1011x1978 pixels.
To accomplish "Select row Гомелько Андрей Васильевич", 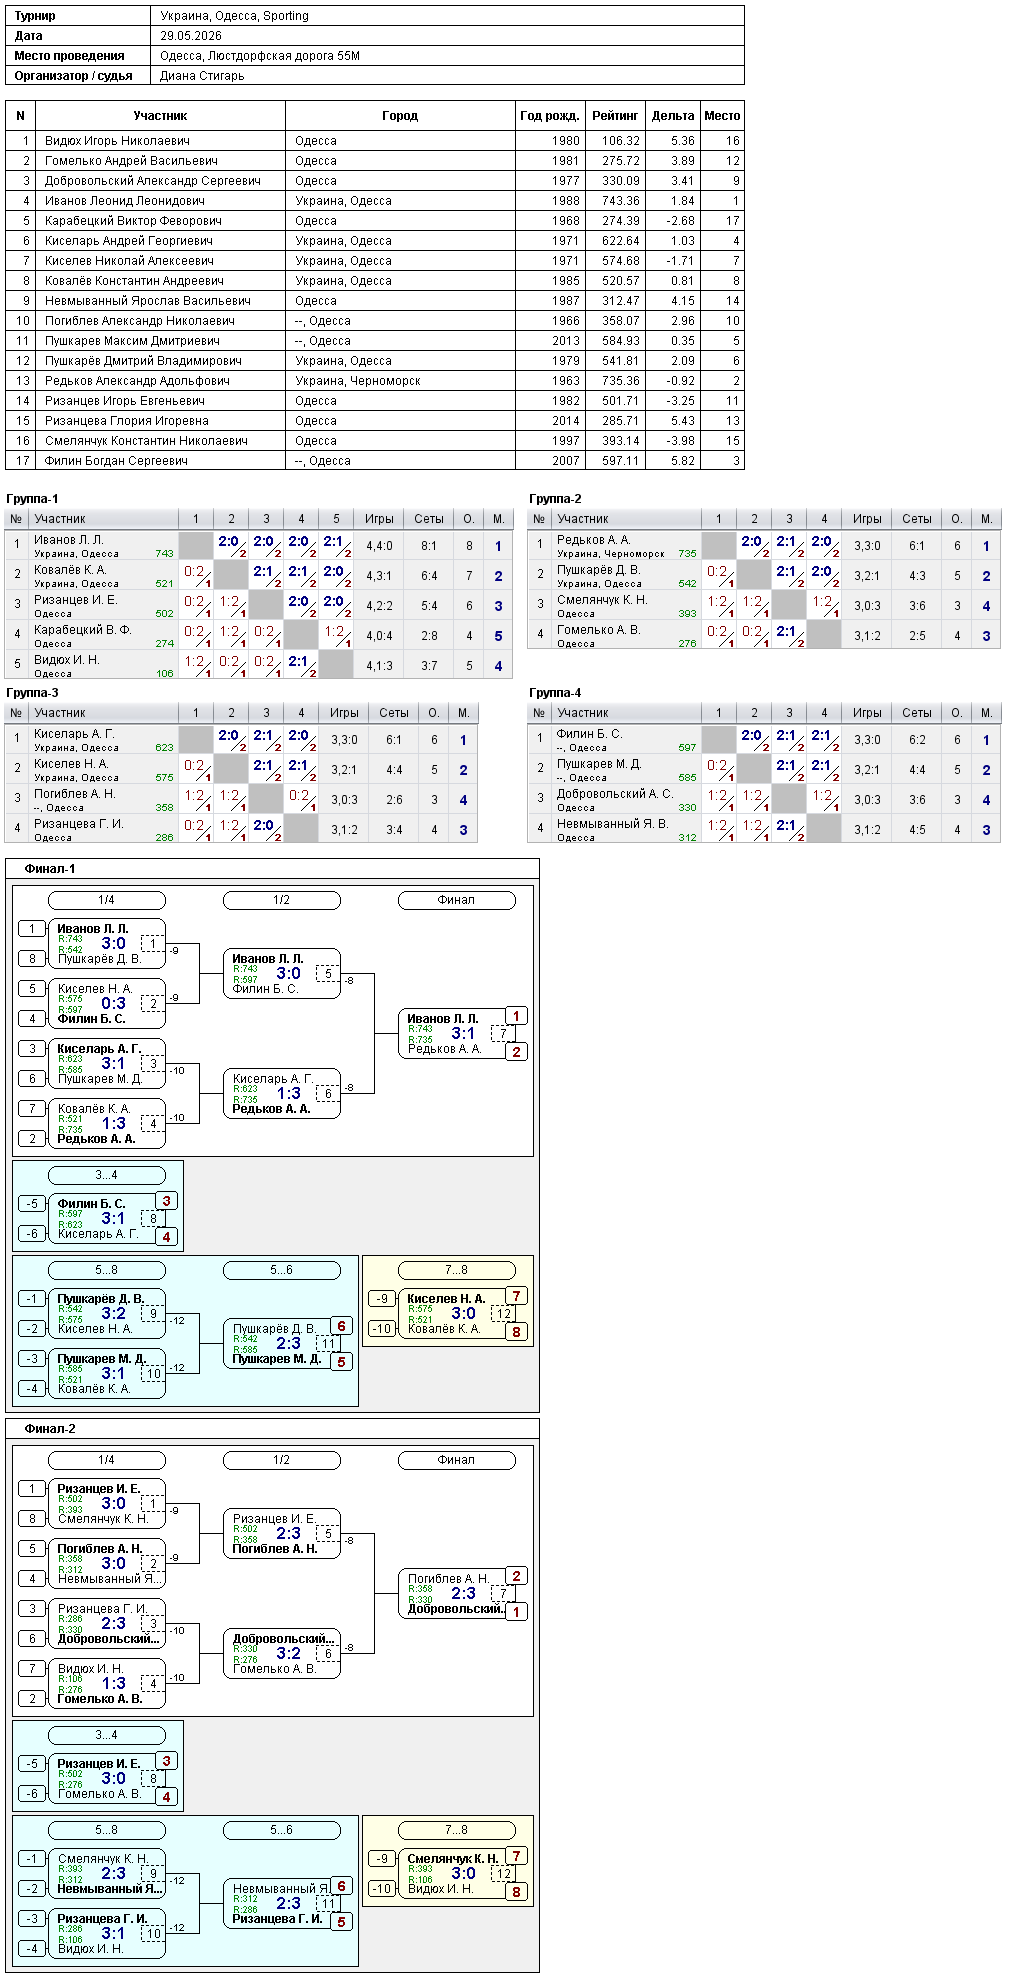I will (375, 161).
